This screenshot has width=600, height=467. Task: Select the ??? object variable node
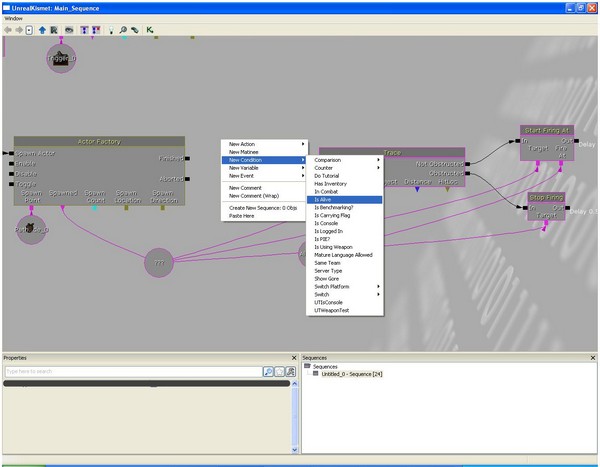[x=159, y=263]
